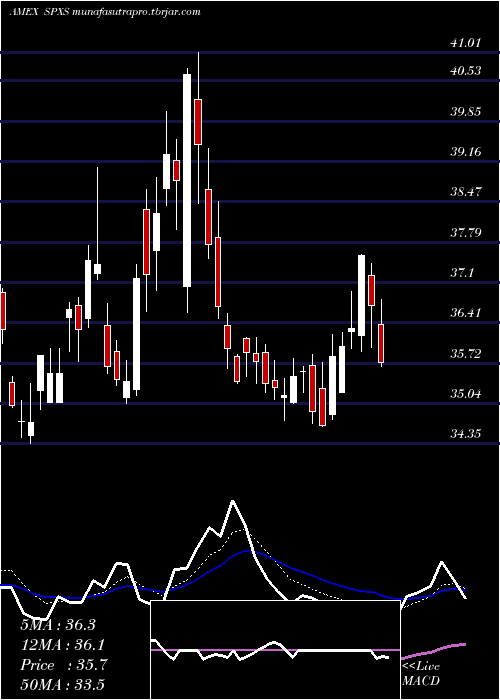Click the 40.53 price level label

466,71
